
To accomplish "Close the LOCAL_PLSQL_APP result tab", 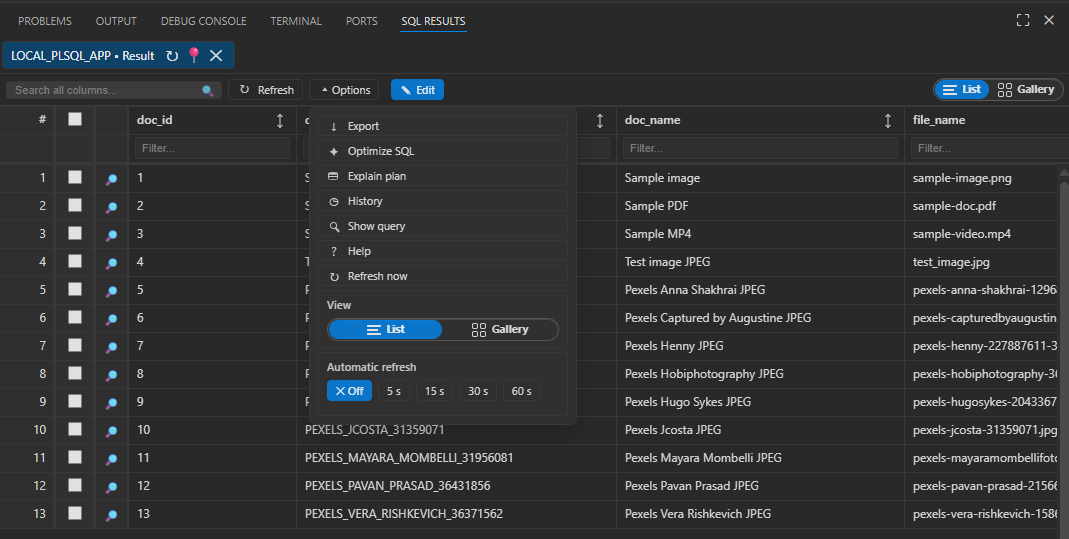I will (x=216, y=56).
